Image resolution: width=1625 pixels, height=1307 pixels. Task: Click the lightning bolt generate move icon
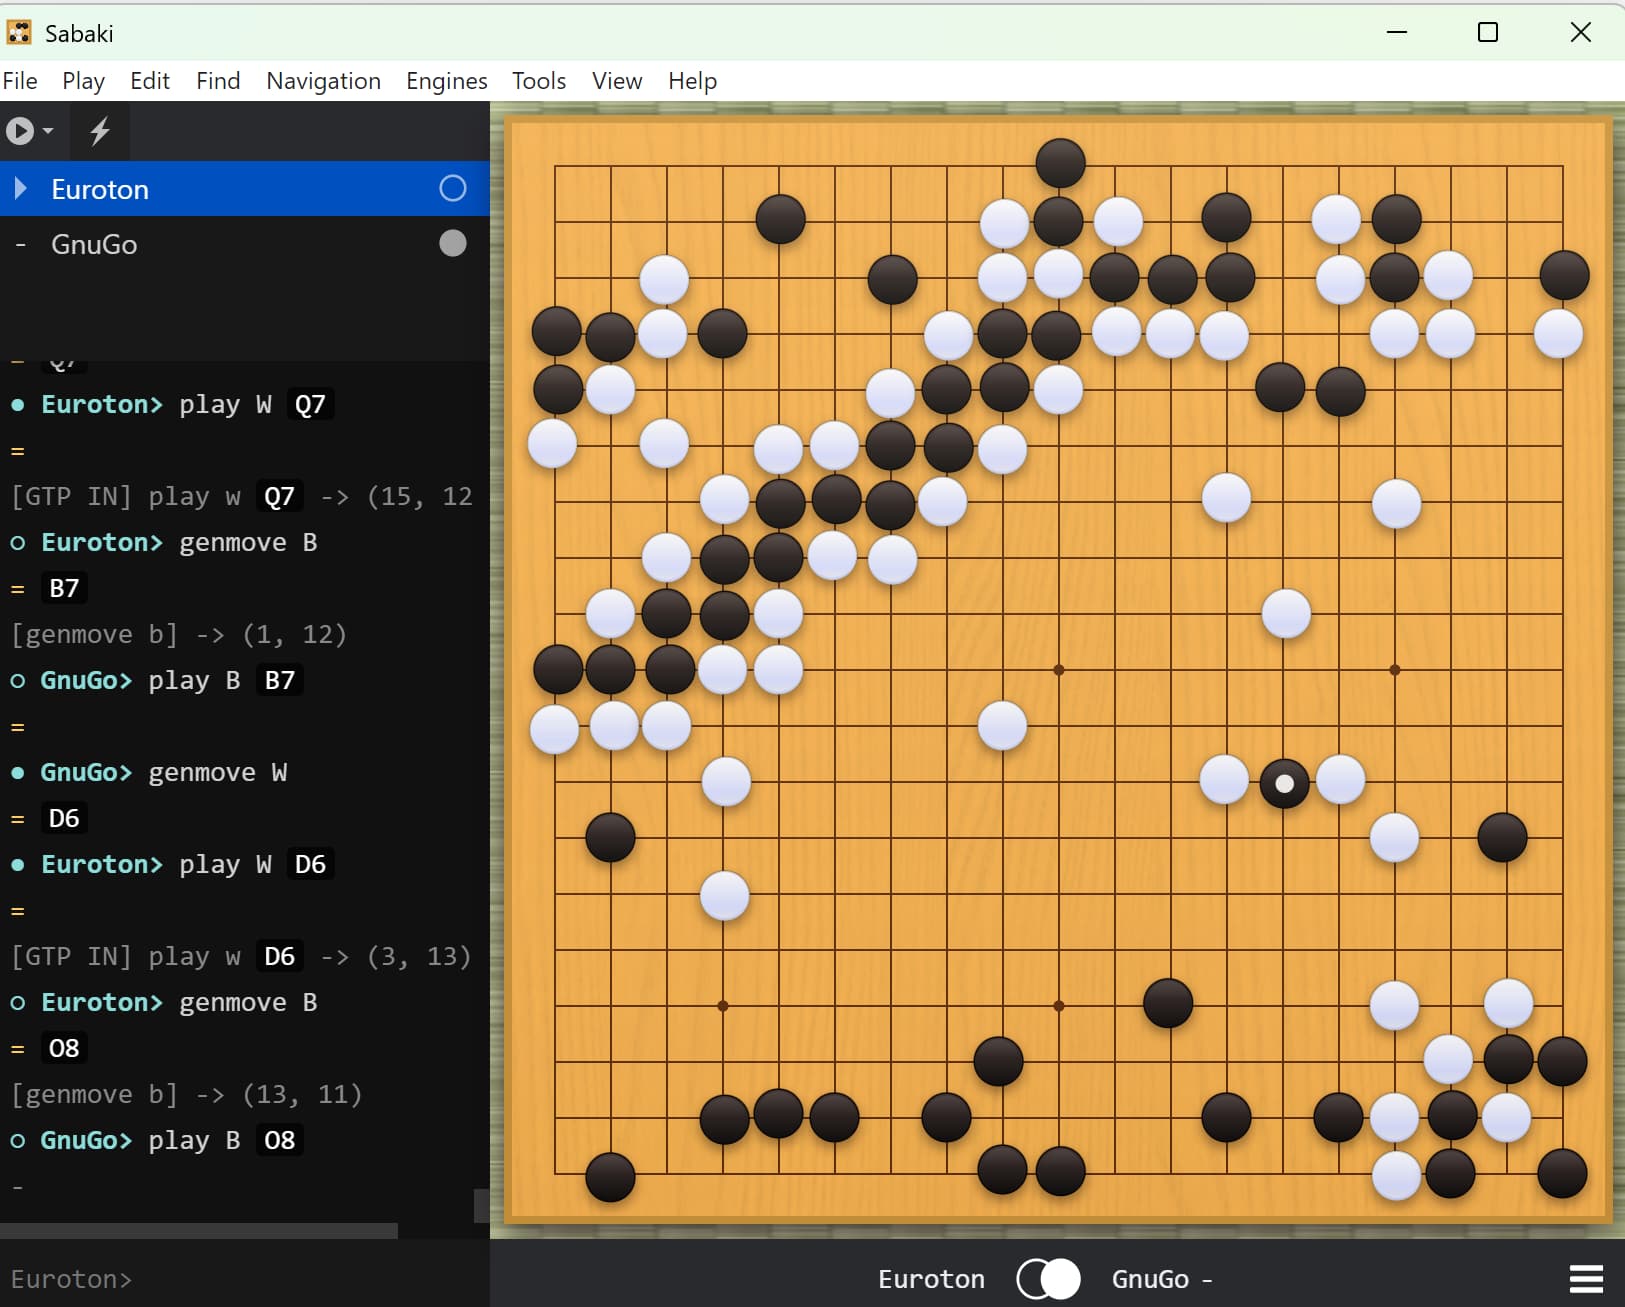coord(100,131)
